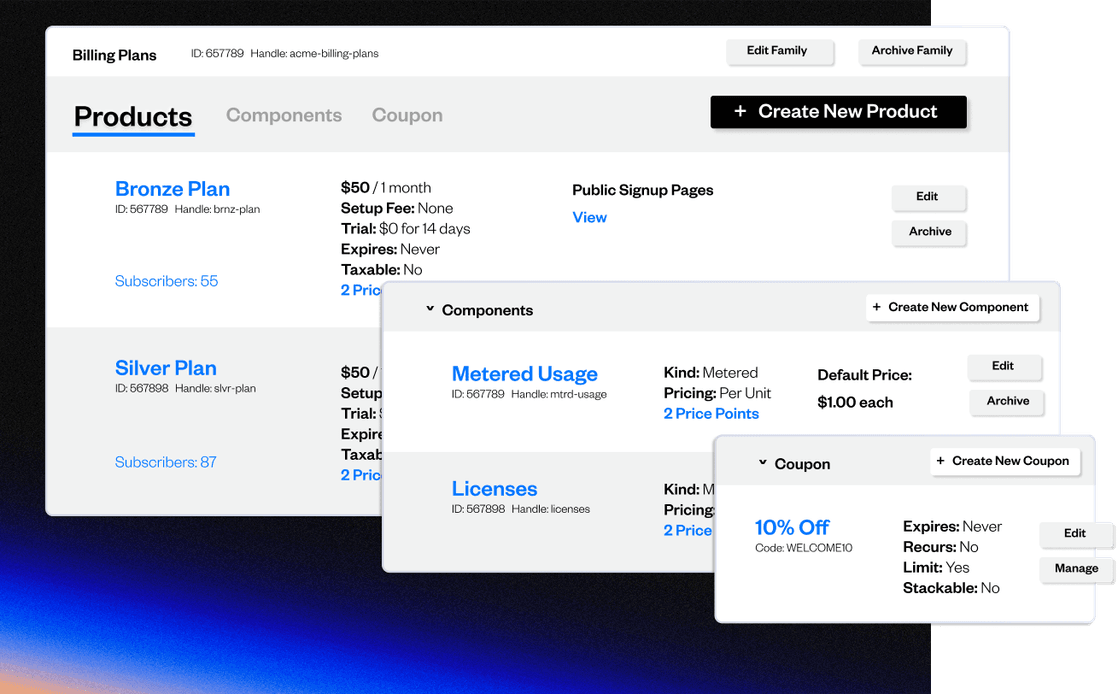View Subscribers: 87 for Silver Plan
The image size is (1118, 694).
click(x=166, y=462)
